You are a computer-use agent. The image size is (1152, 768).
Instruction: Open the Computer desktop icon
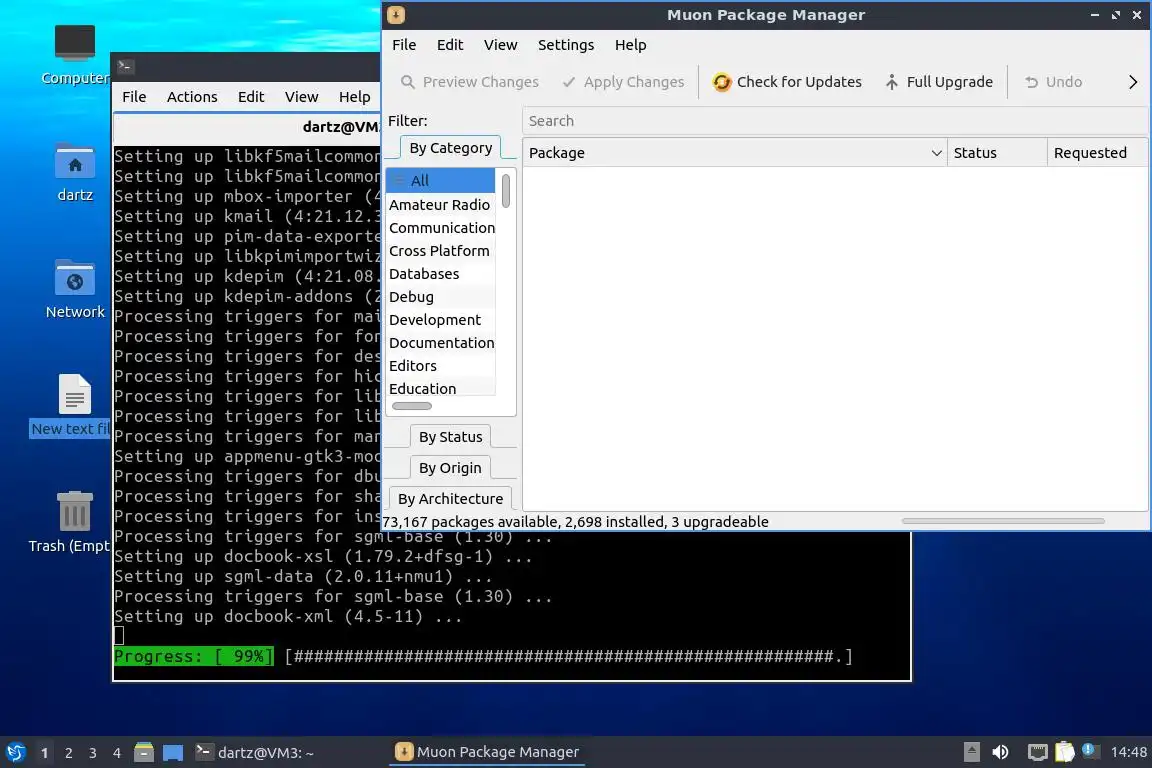(x=74, y=55)
